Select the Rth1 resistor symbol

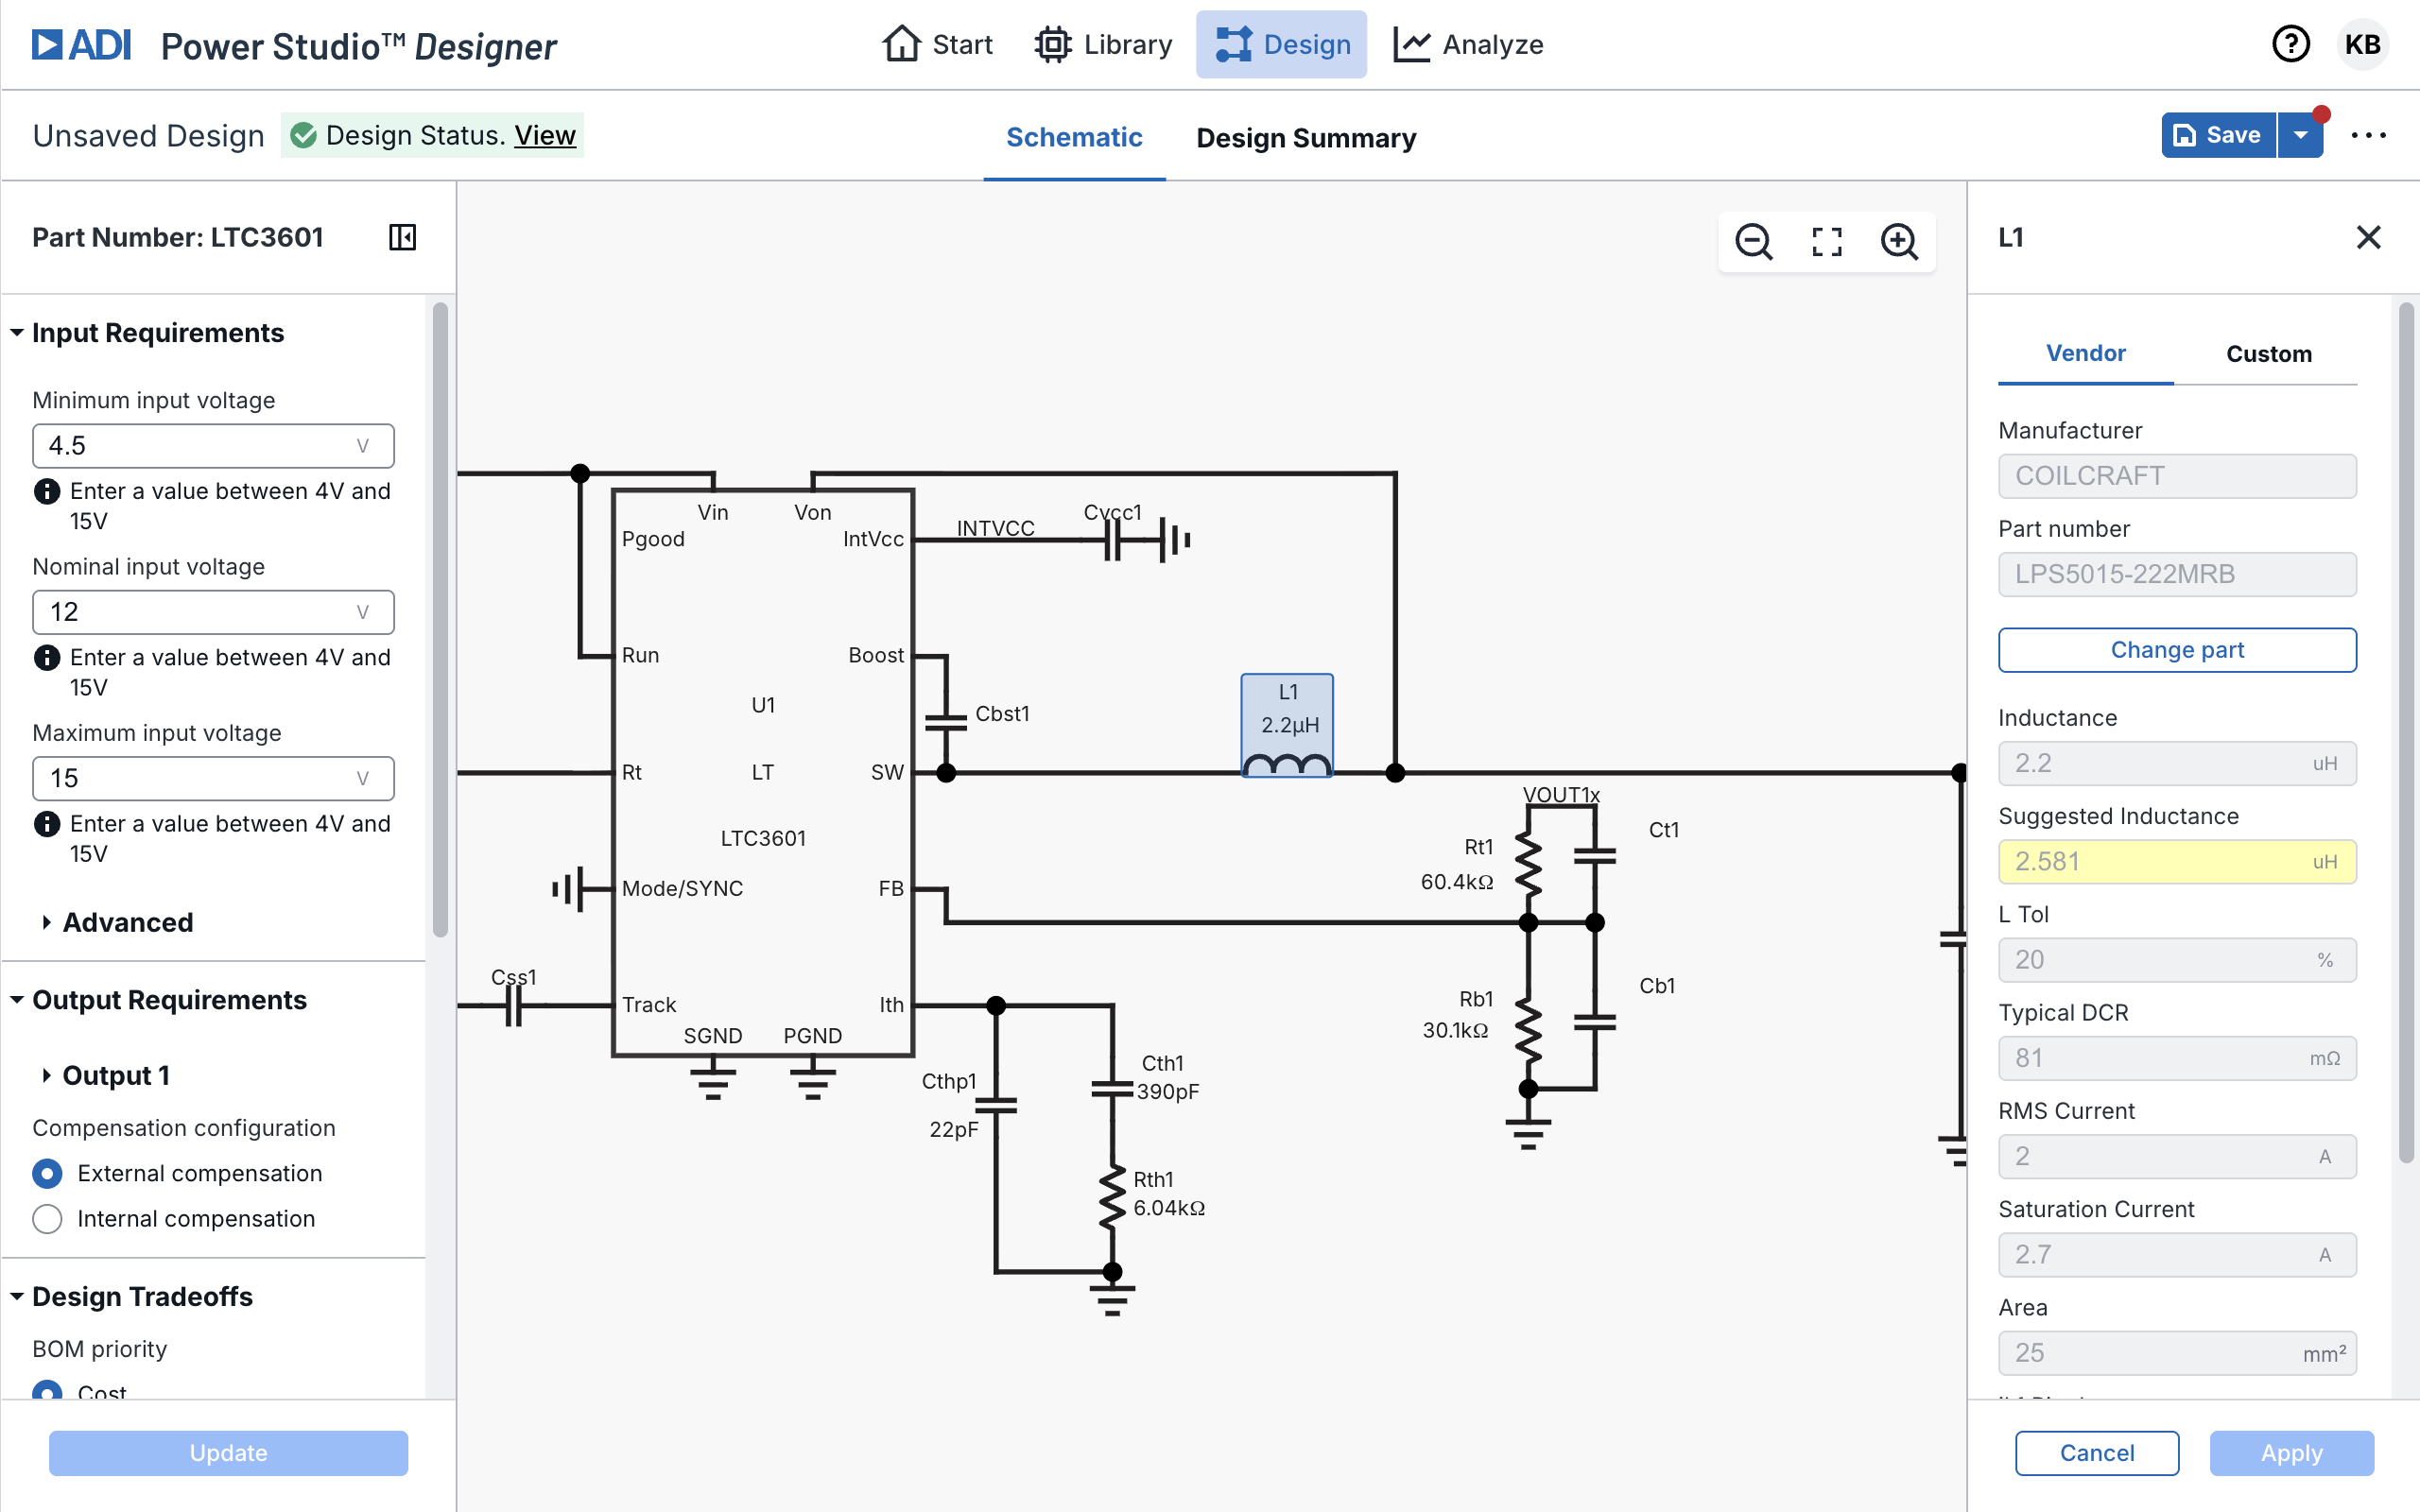(1112, 1197)
